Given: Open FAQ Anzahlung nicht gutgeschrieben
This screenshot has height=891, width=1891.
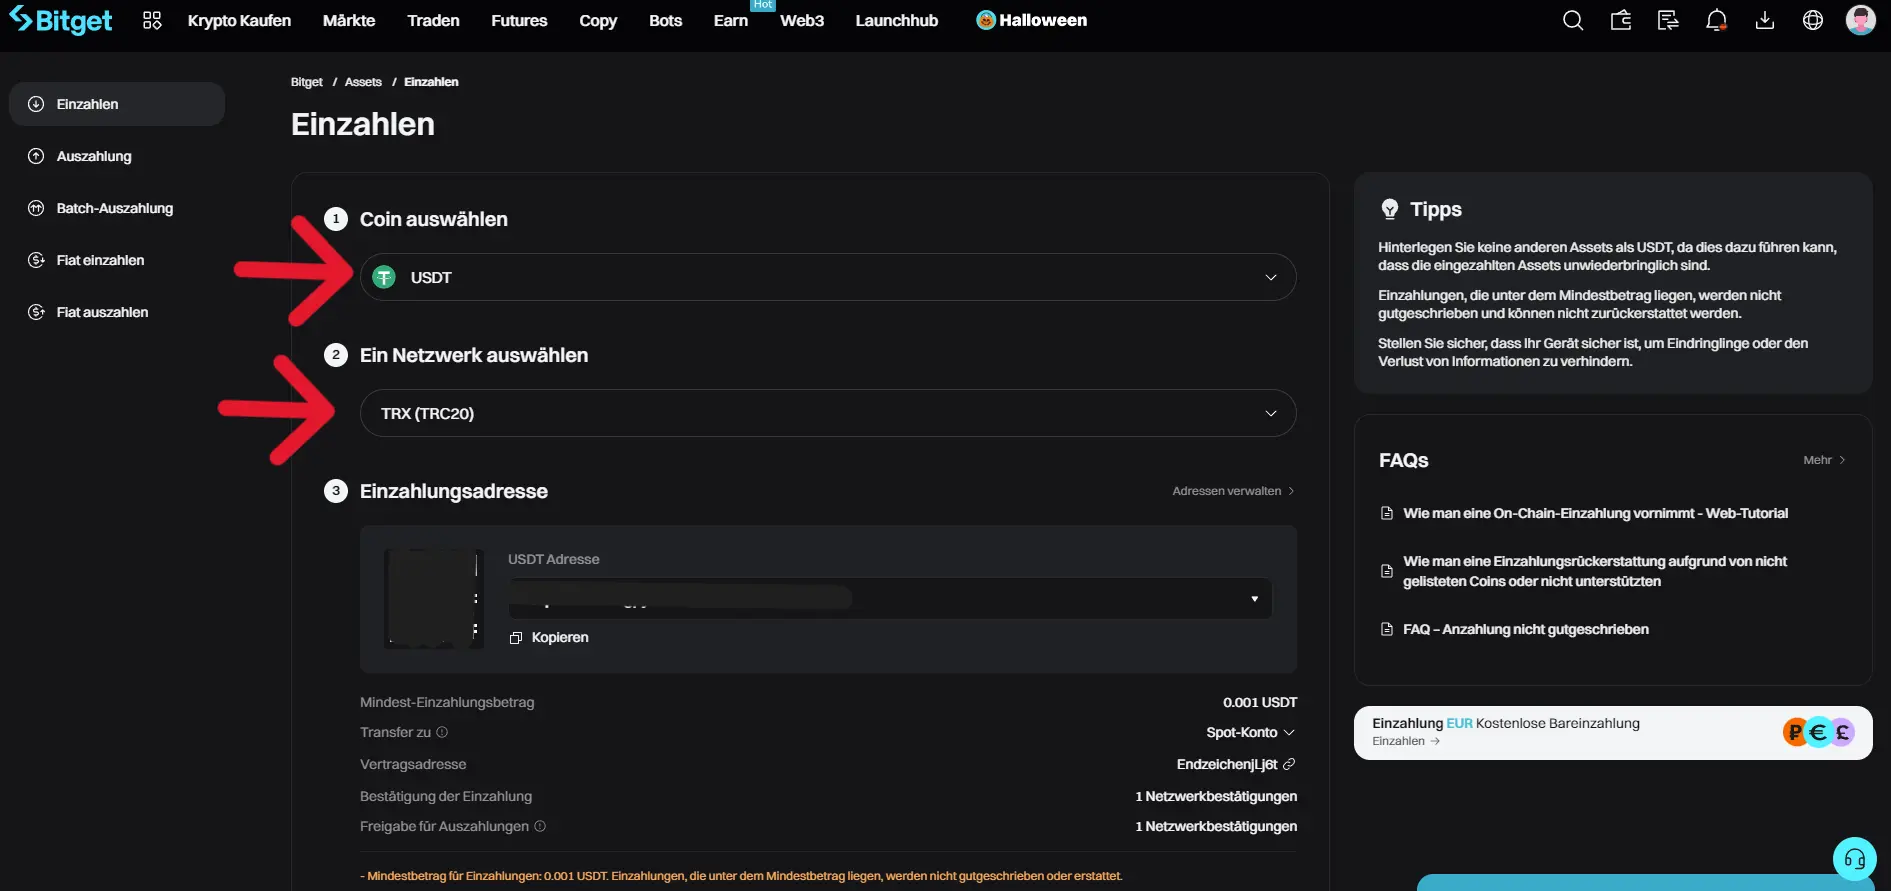Looking at the screenshot, I should coord(1525,629).
